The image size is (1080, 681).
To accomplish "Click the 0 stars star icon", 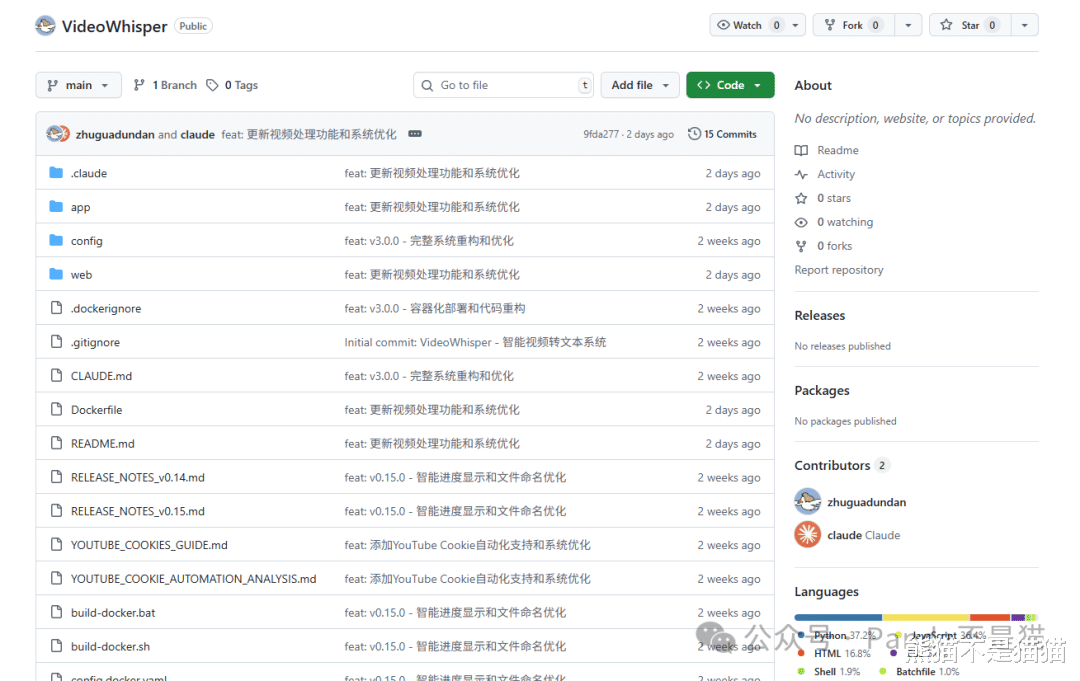I will 801,198.
